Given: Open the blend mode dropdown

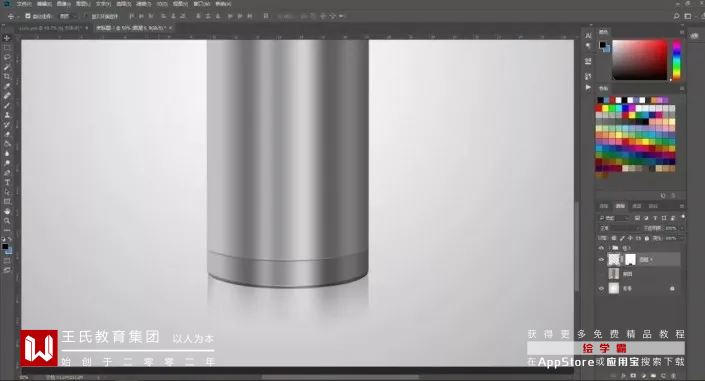Looking at the screenshot, I should coord(620,228).
